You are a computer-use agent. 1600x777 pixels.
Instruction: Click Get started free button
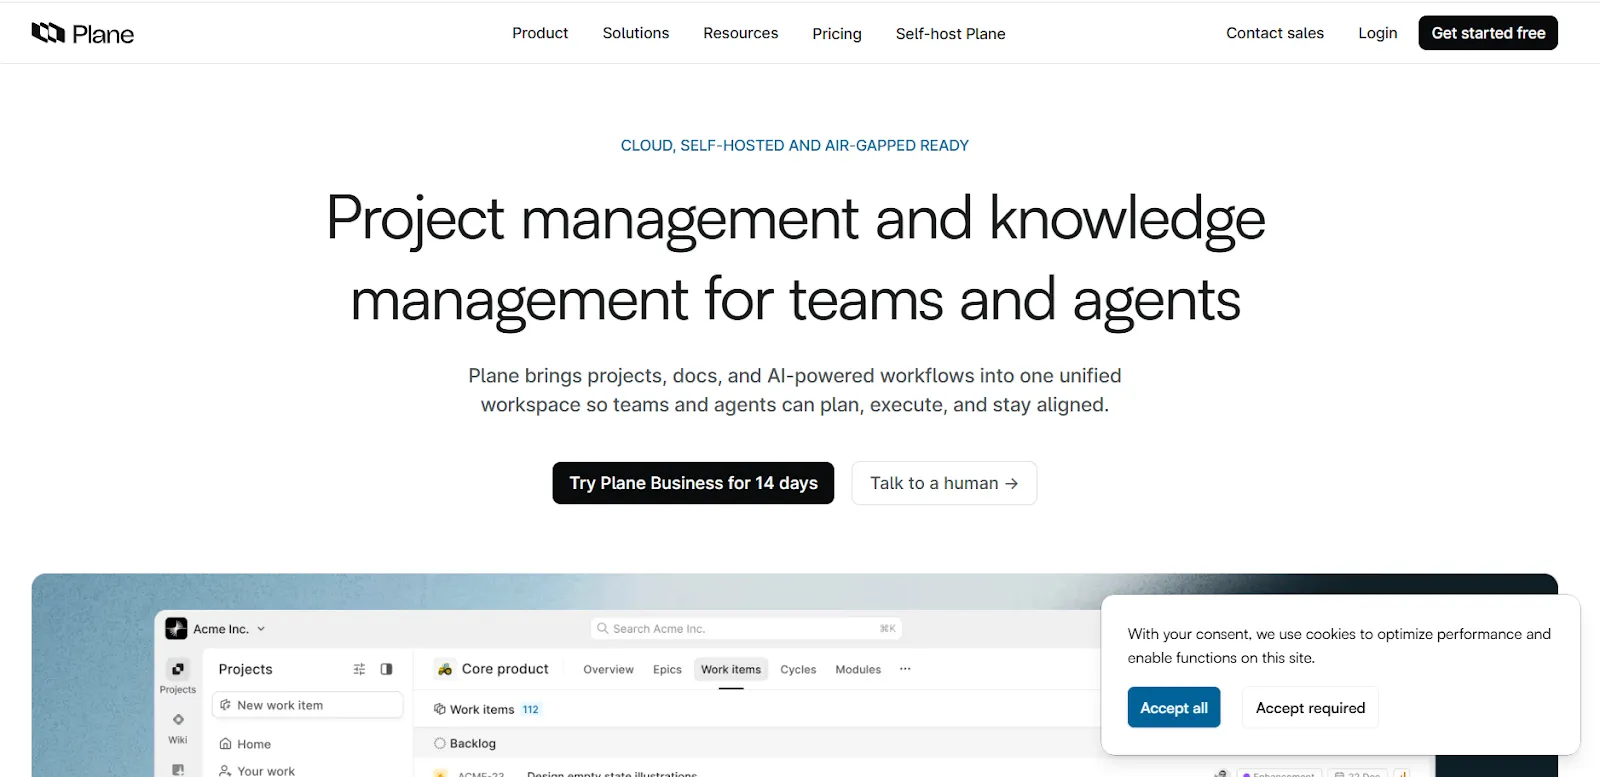point(1488,33)
